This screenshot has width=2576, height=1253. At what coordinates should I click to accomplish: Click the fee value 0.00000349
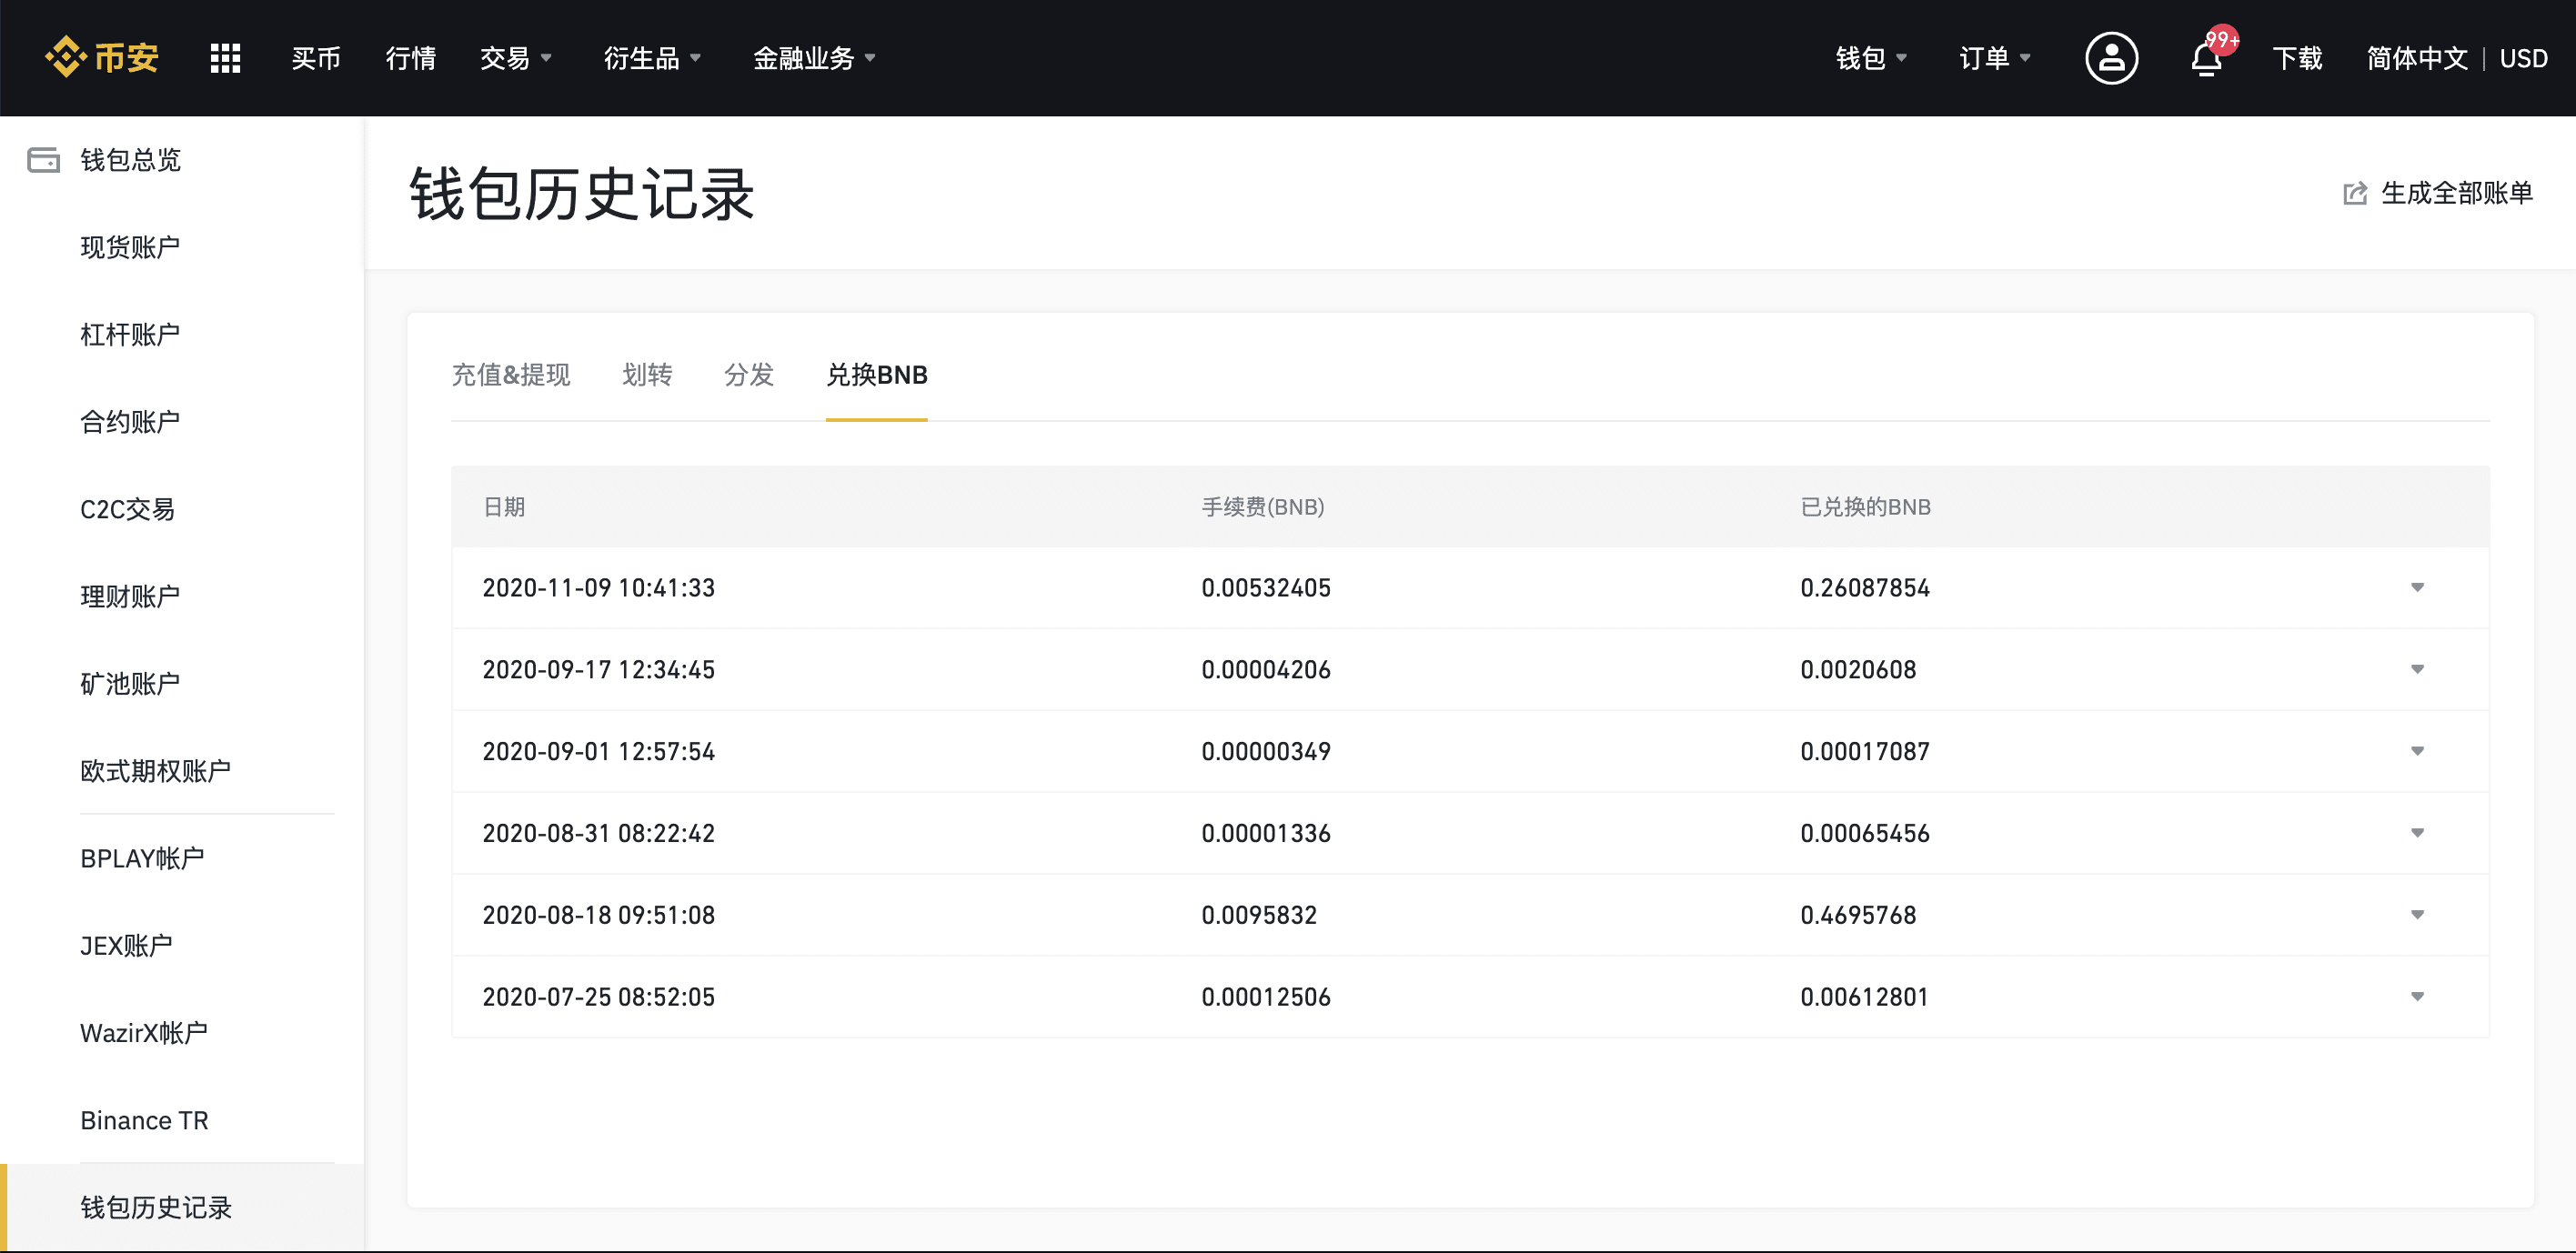pyautogui.click(x=1266, y=752)
